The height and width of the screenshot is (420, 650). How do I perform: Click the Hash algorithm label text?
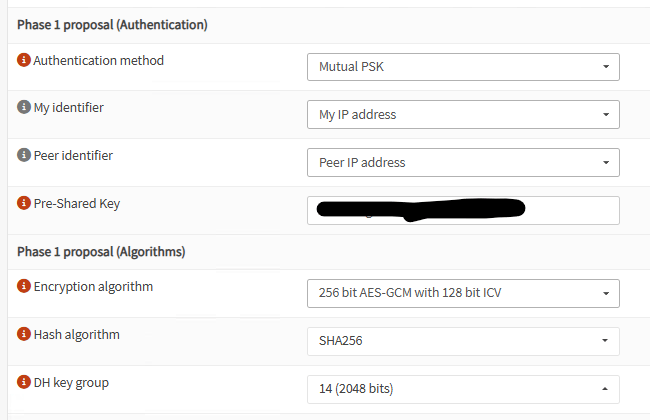pos(76,334)
